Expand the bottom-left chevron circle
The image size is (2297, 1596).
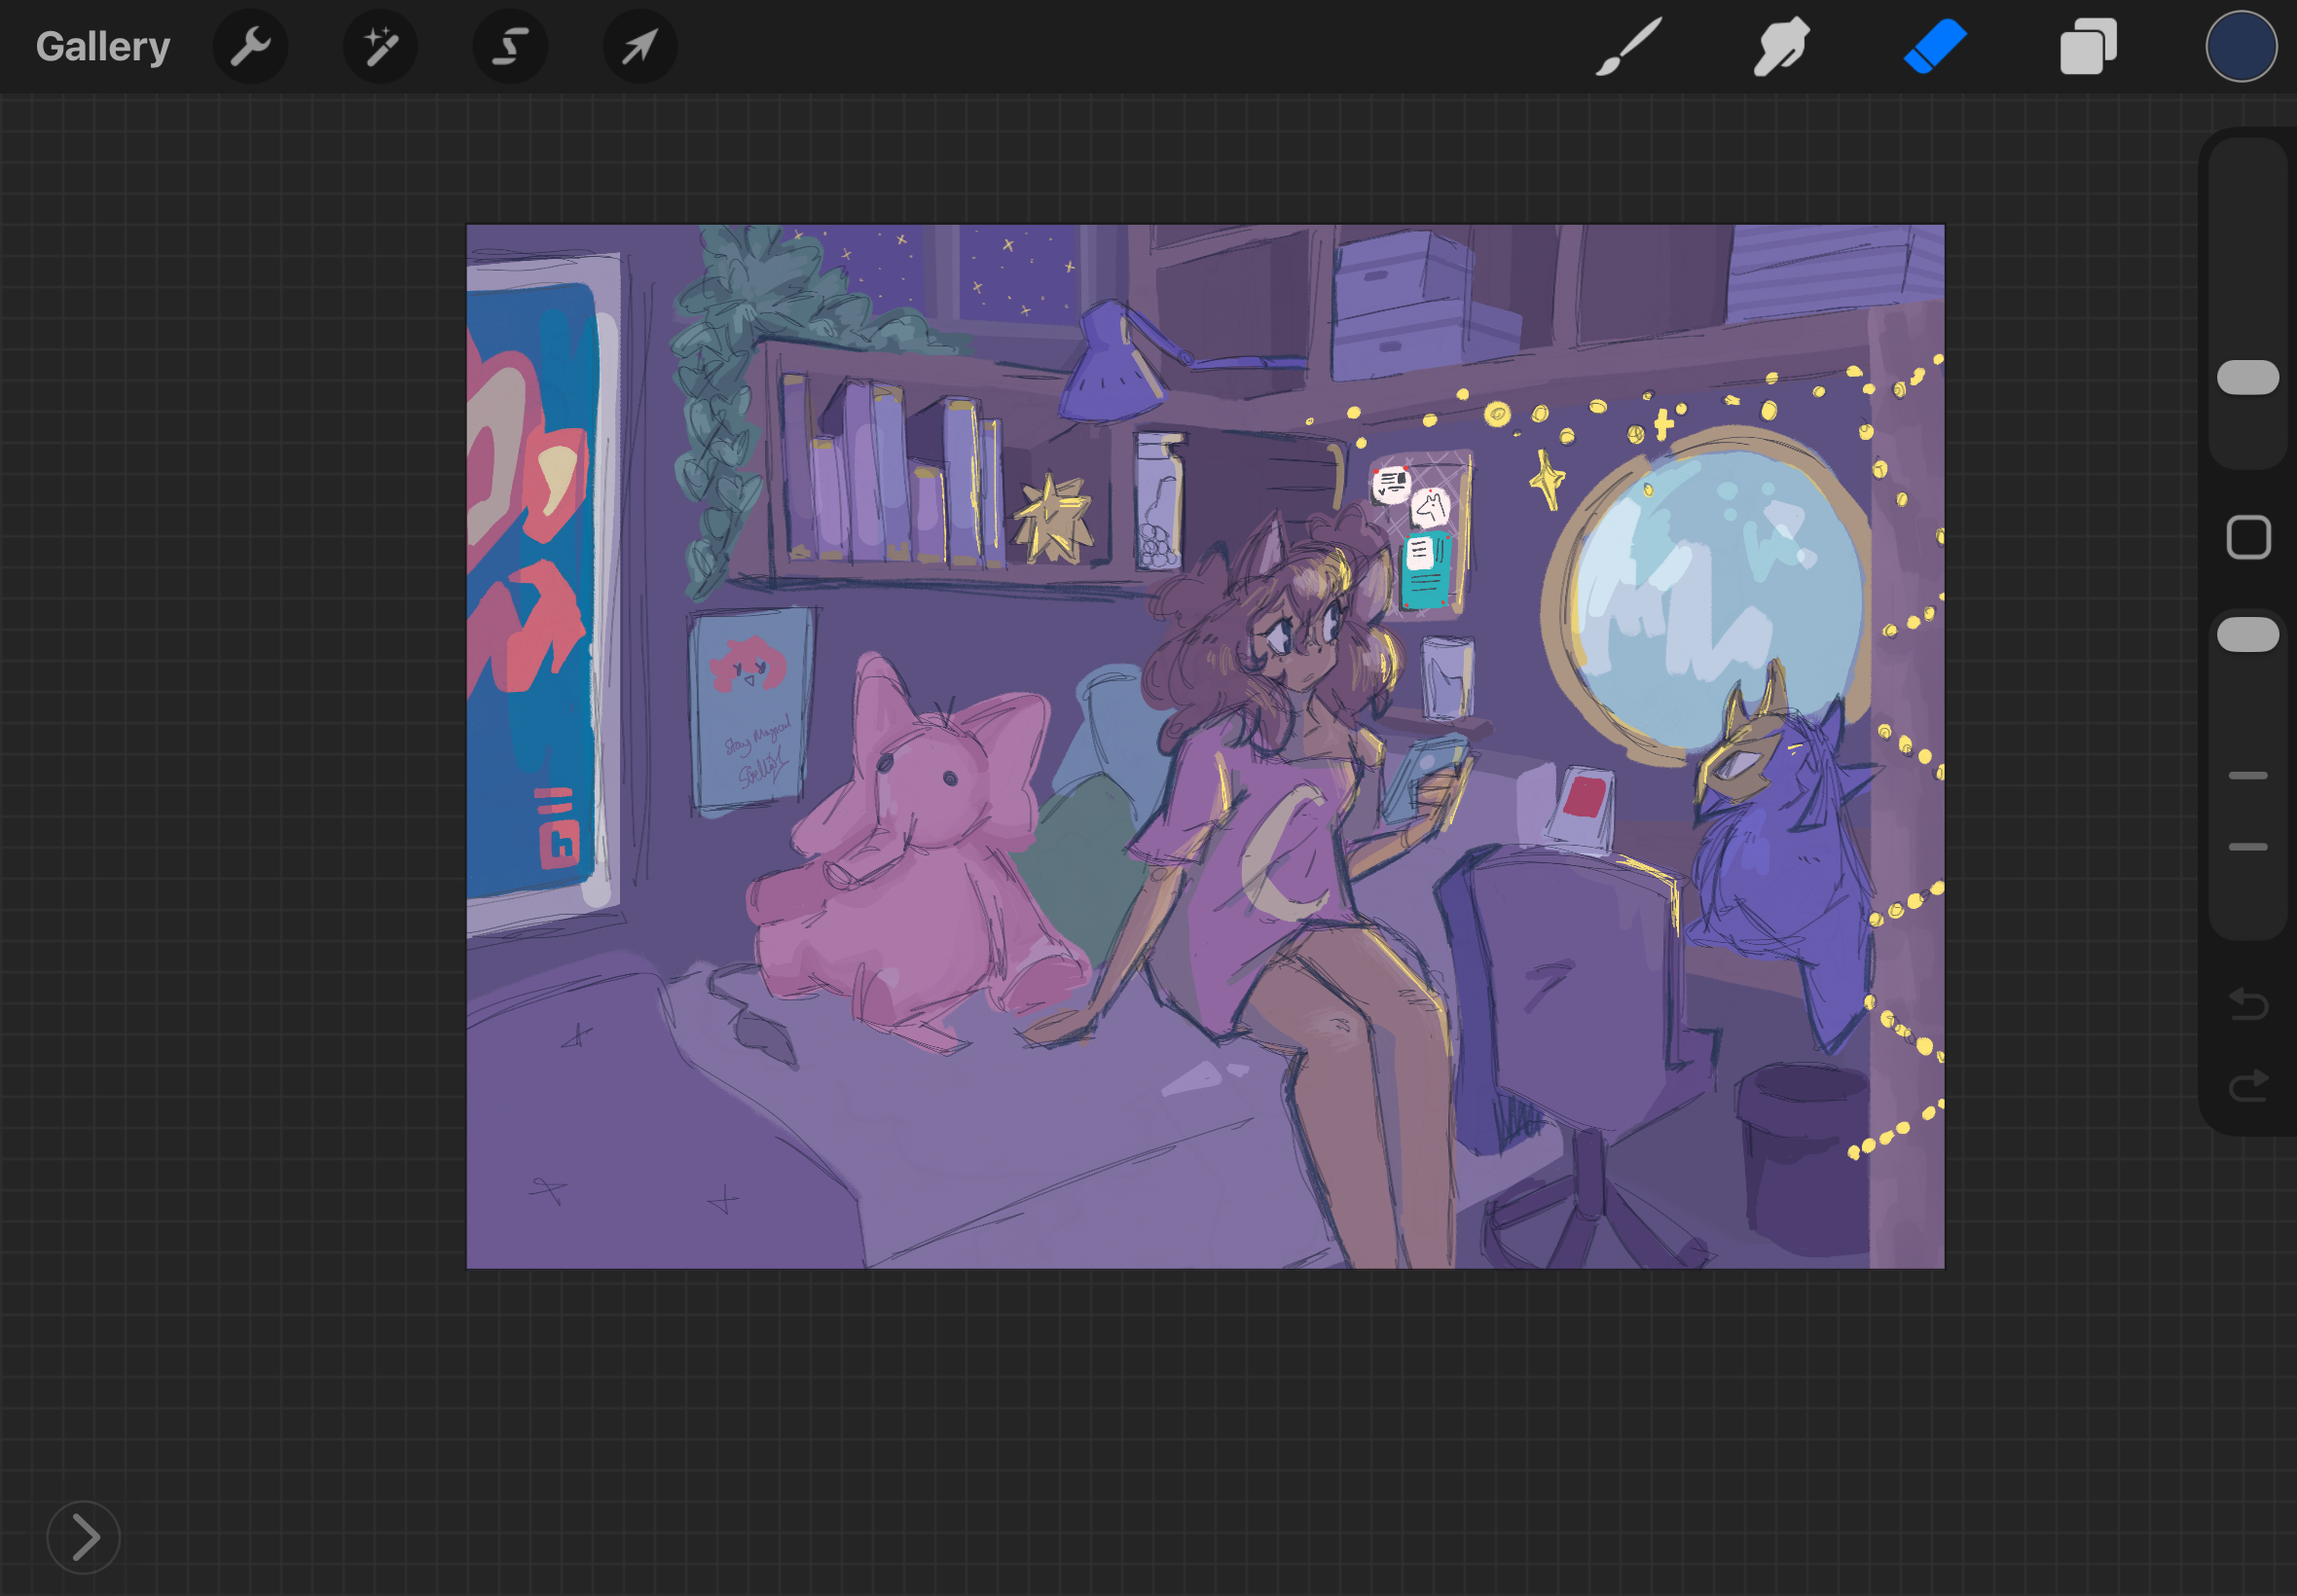click(84, 1537)
